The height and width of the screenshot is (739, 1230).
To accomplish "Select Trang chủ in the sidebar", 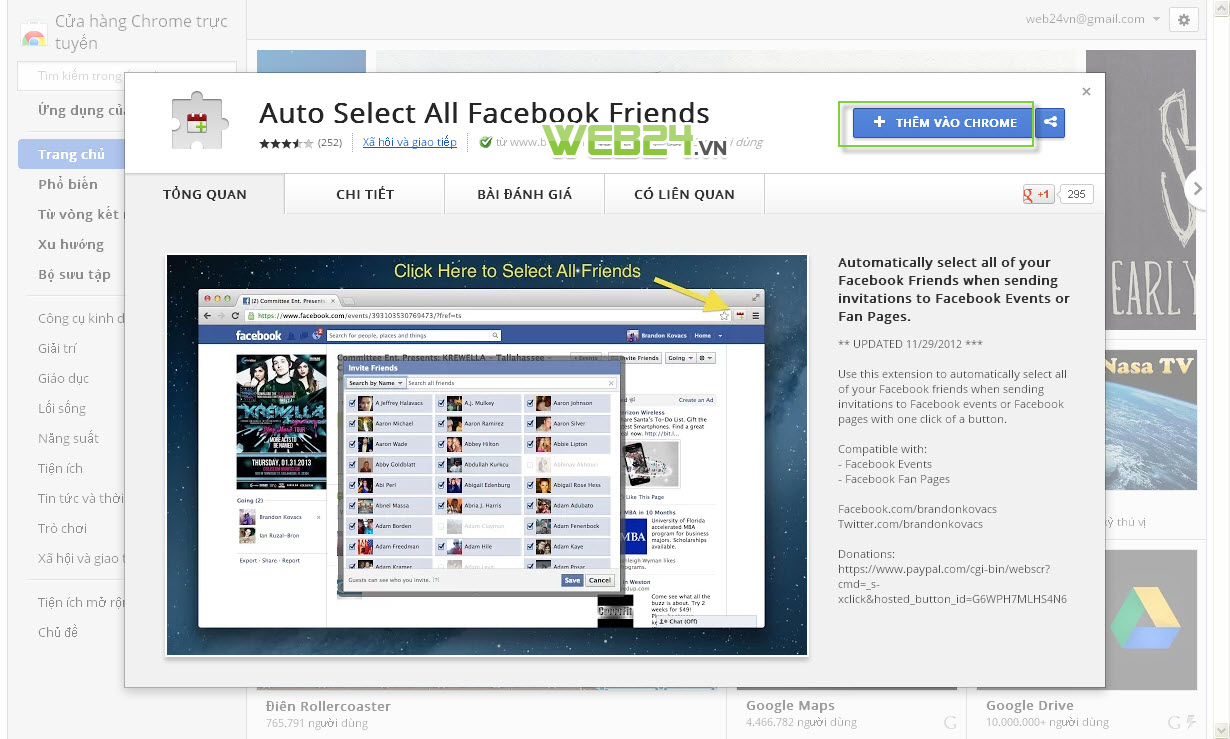I will click(72, 154).
